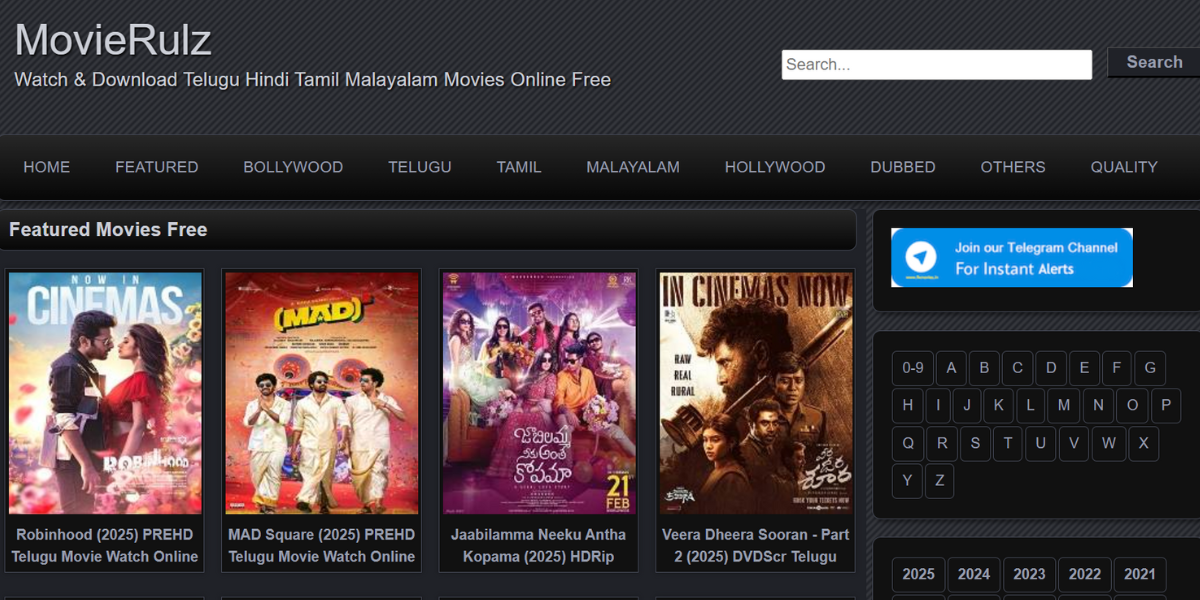Go to the TAMIL section
The width and height of the screenshot is (1200, 600).
tap(519, 167)
